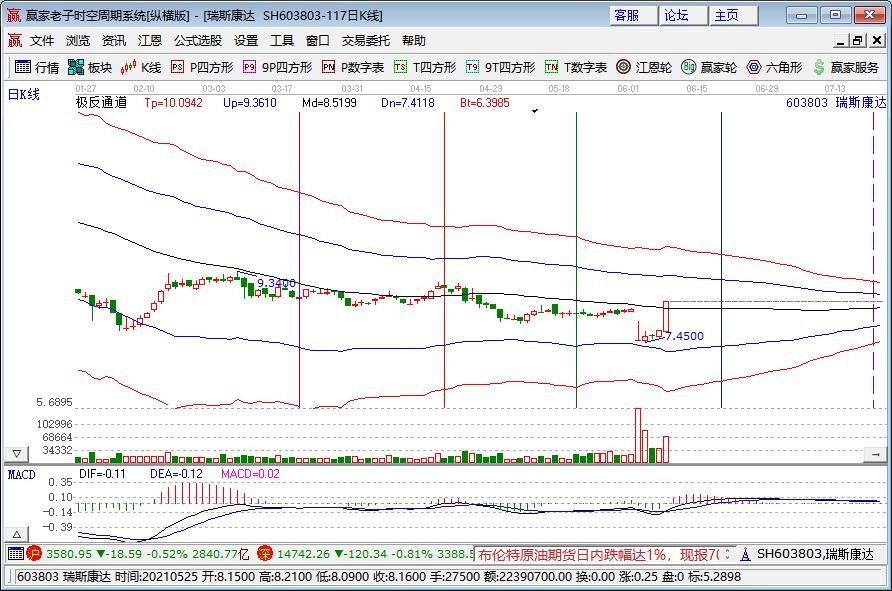This screenshot has height=591, width=892.
Task: Minimize the inner chart window
Action: pos(841,40)
